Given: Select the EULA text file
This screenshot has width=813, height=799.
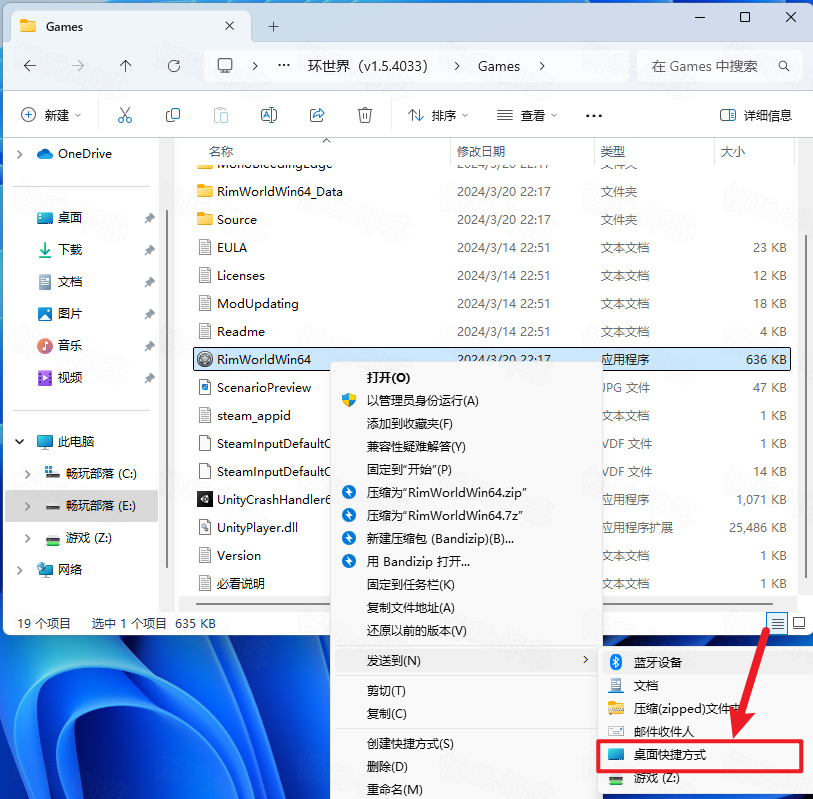Looking at the screenshot, I should [492, 247].
